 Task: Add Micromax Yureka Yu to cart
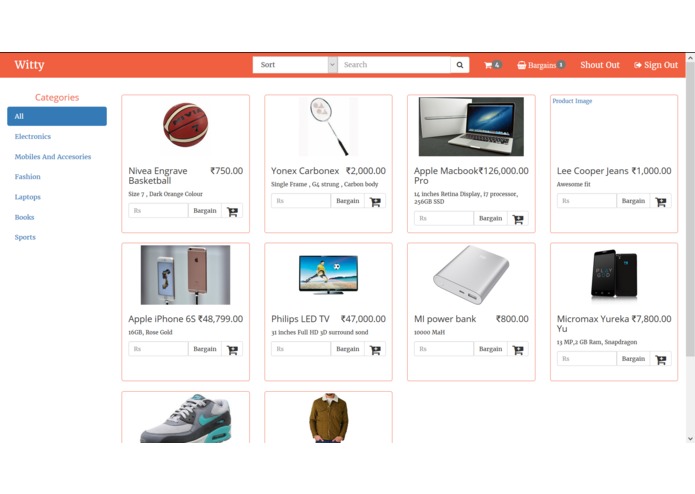pos(661,359)
